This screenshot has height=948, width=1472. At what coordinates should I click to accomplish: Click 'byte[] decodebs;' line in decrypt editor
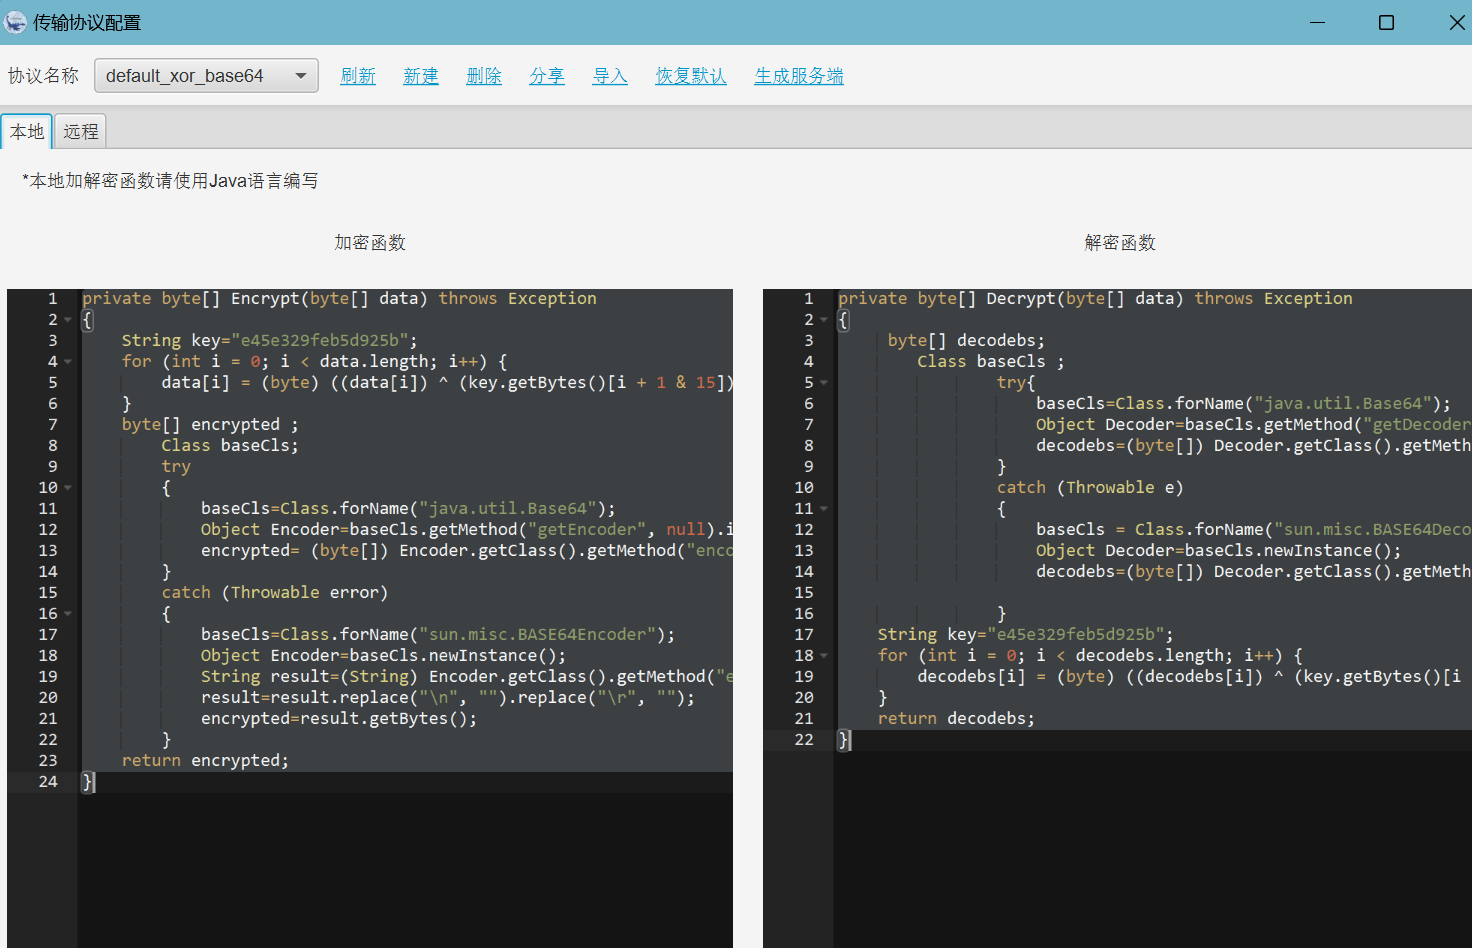coord(966,341)
